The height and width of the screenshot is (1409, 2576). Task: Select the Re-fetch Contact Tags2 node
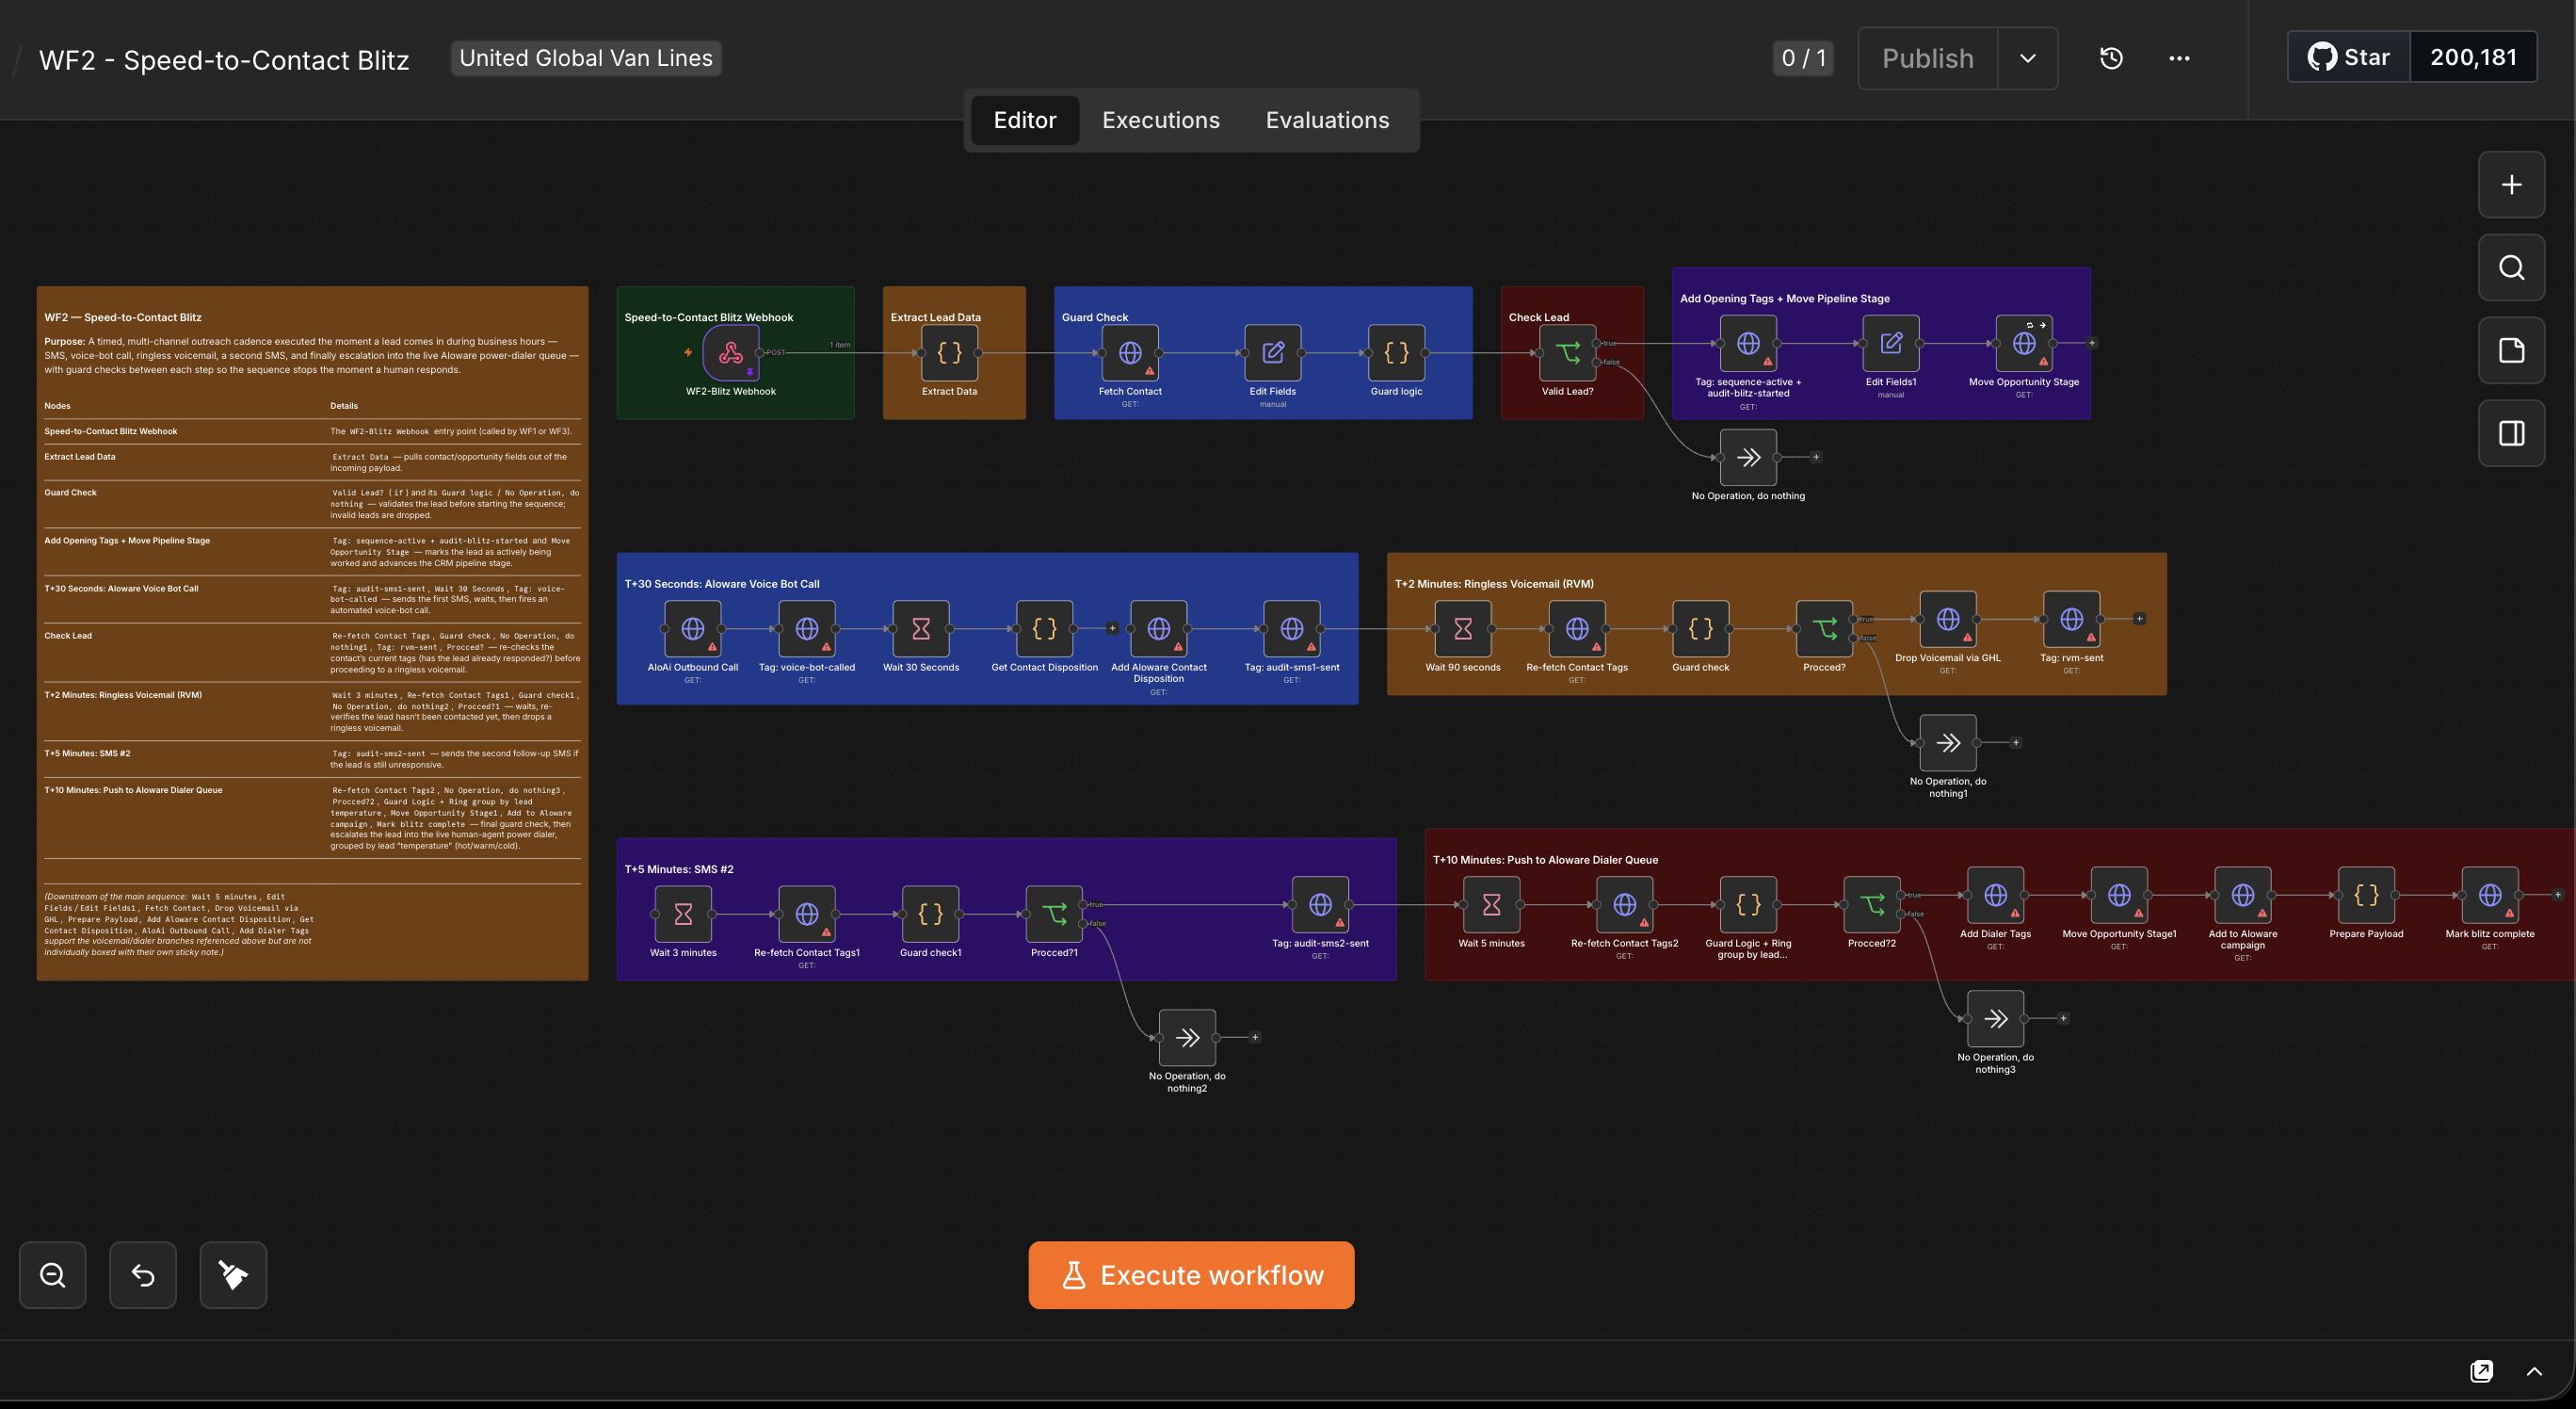1625,905
